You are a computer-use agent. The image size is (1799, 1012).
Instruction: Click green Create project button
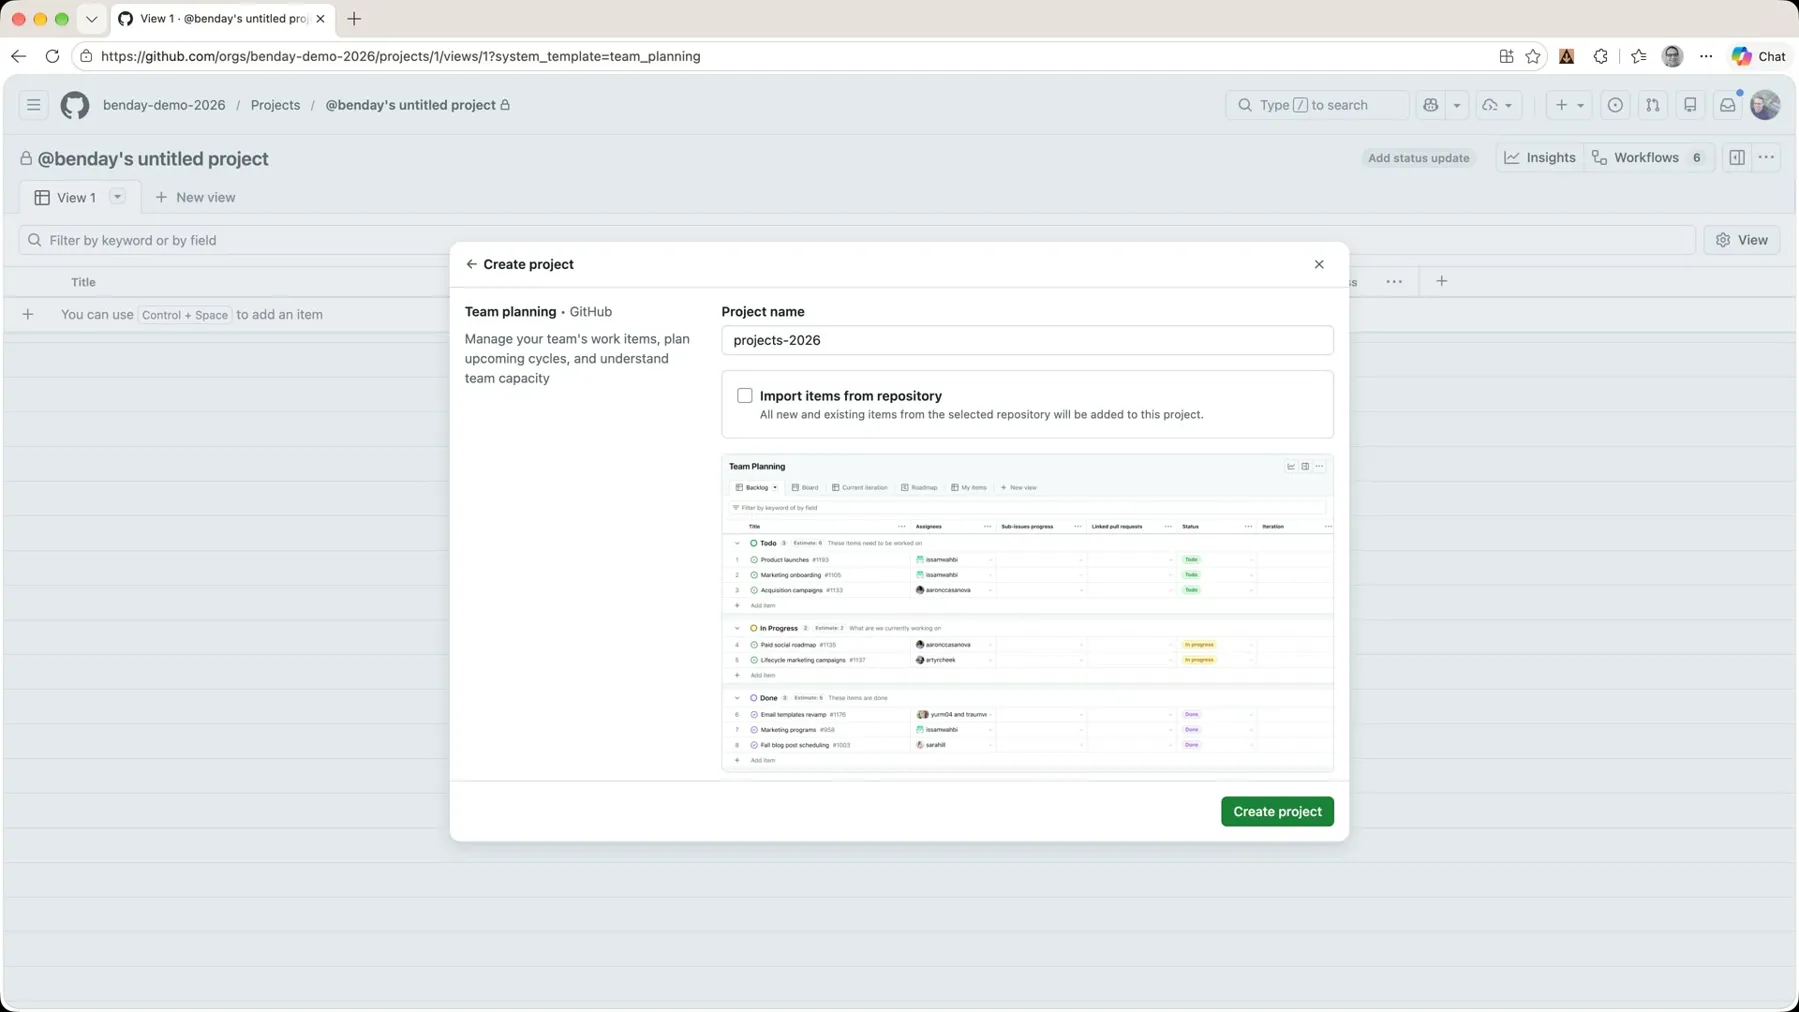click(x=1277, y=811)
